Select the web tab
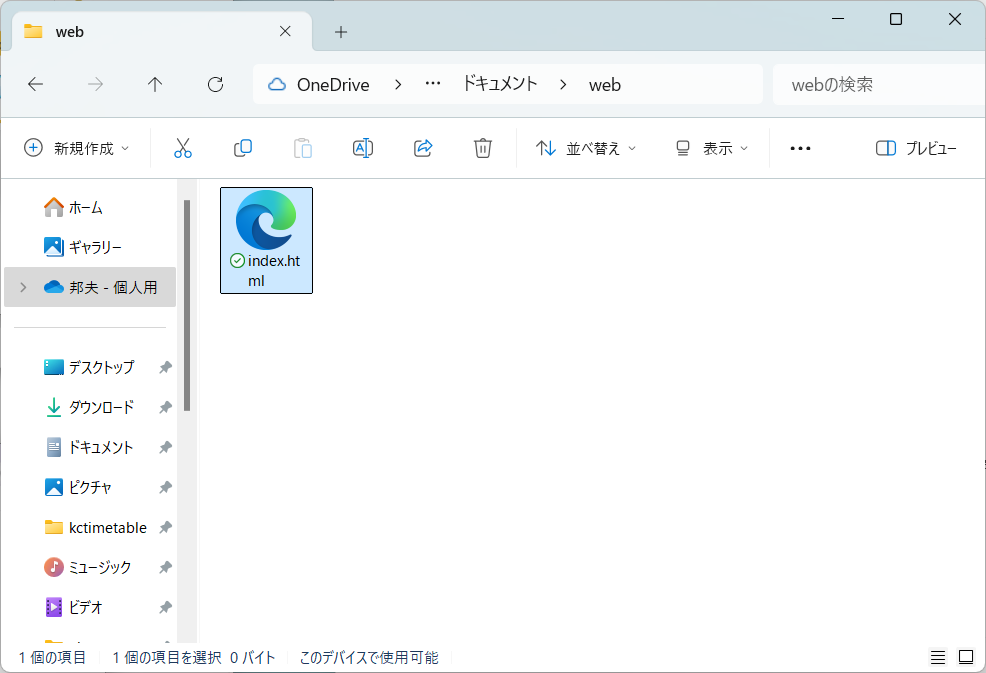The height and width of the screenshot is (673, 986). pyautogui.click(x=150, y=31)
